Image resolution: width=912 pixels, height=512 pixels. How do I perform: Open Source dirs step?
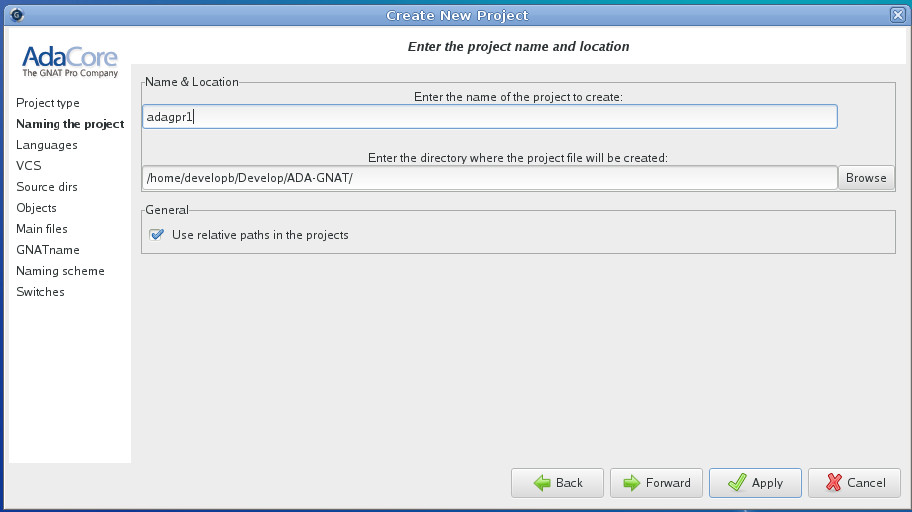47,187
